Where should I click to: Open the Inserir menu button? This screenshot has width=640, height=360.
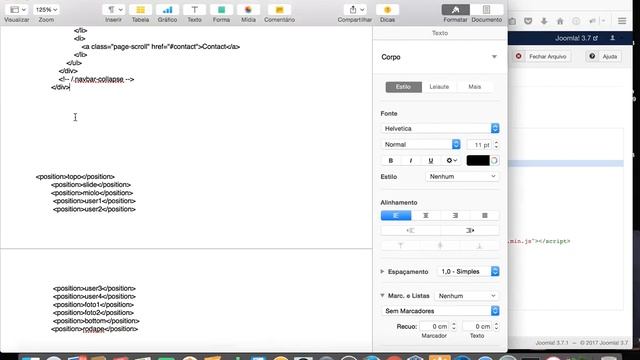(113, 9)
